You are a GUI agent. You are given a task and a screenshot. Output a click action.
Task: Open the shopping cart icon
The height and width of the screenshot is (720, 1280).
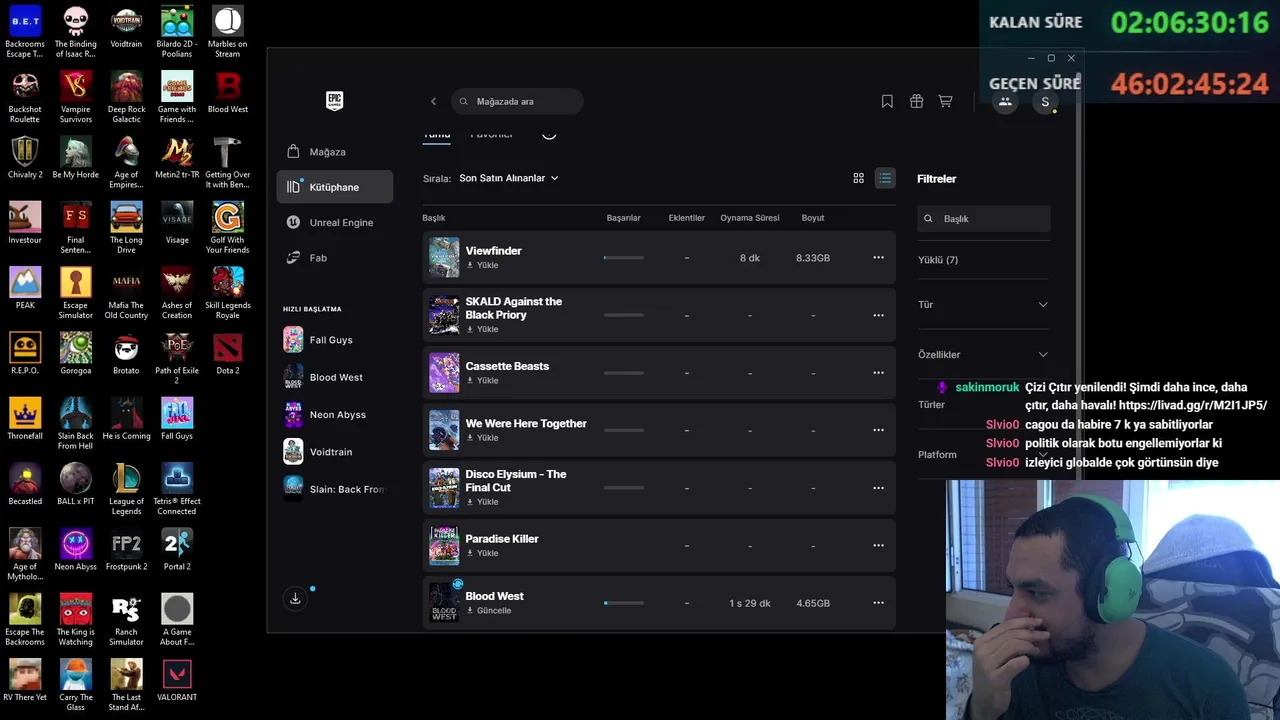945,101
